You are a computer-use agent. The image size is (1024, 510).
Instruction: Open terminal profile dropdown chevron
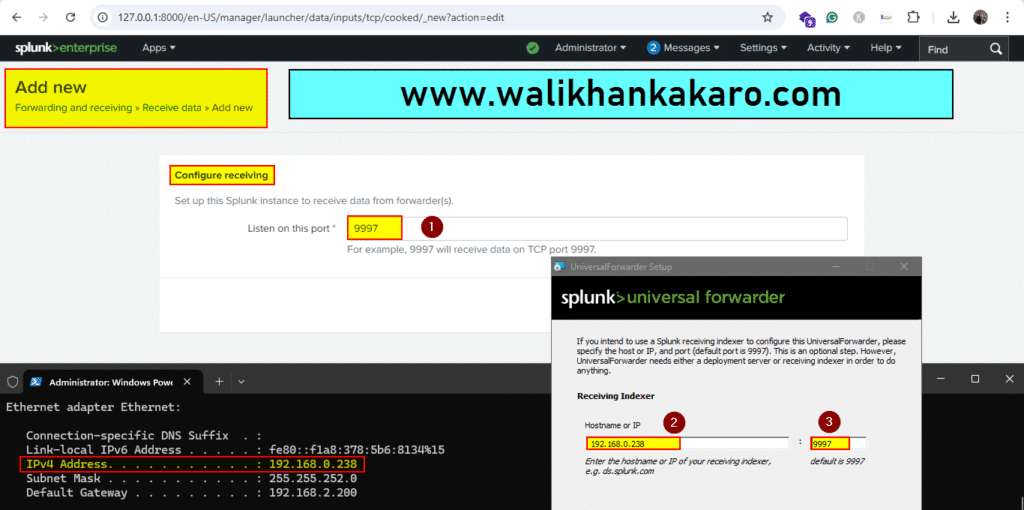coord(241,381)
